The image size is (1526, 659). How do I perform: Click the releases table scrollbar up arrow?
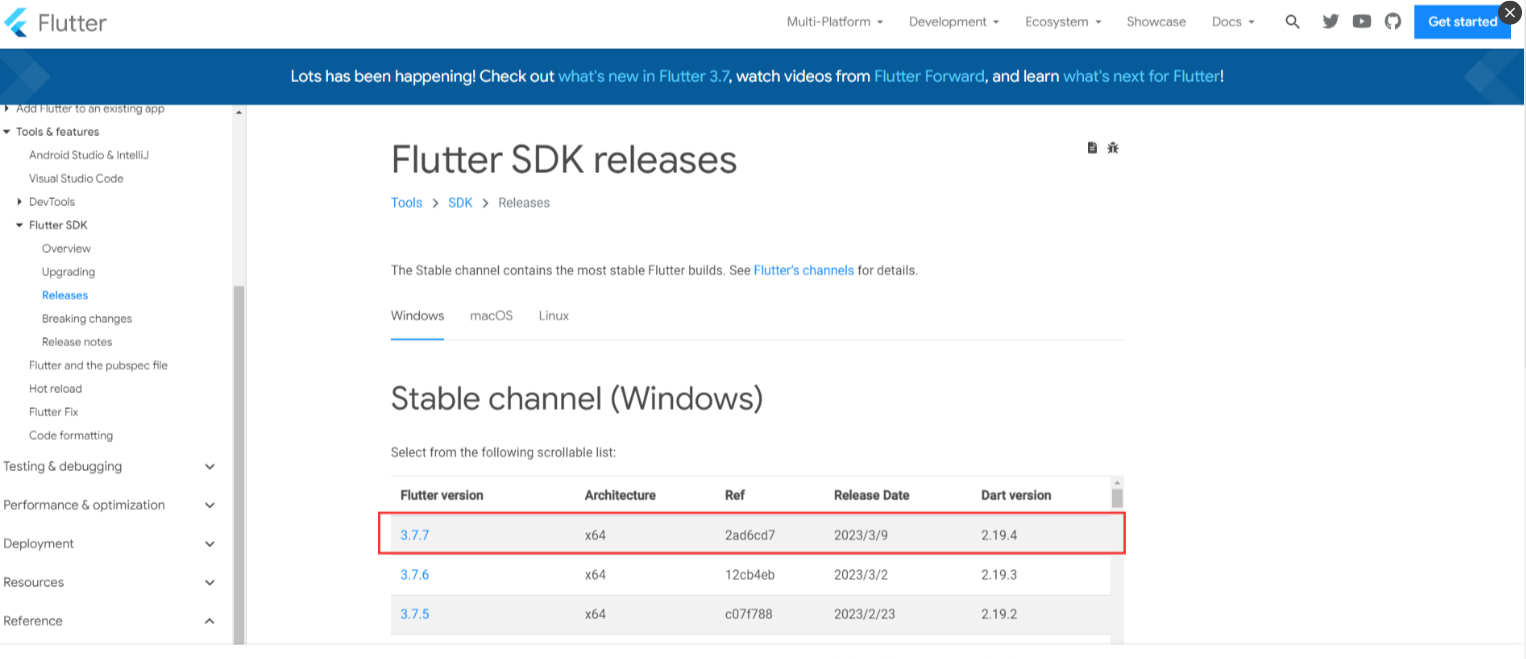pos(1117,483)
